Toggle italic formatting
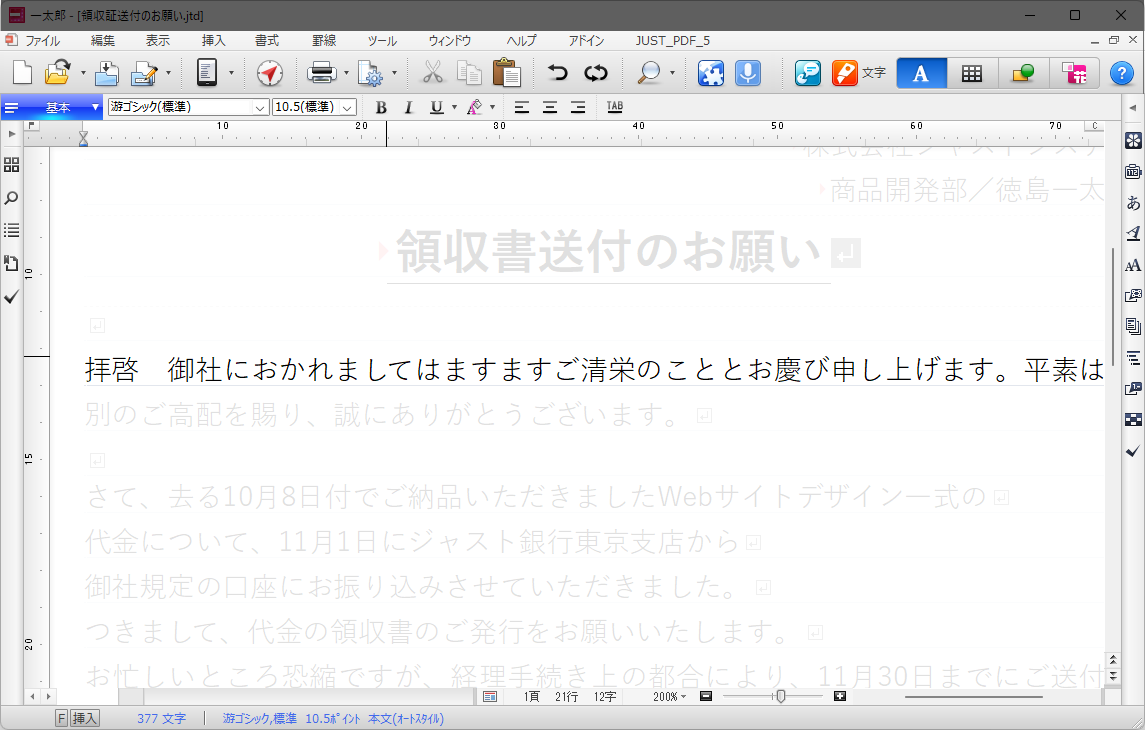This screenshot has width=1145, height=730. pyautogui.click(x=408, y=107)
